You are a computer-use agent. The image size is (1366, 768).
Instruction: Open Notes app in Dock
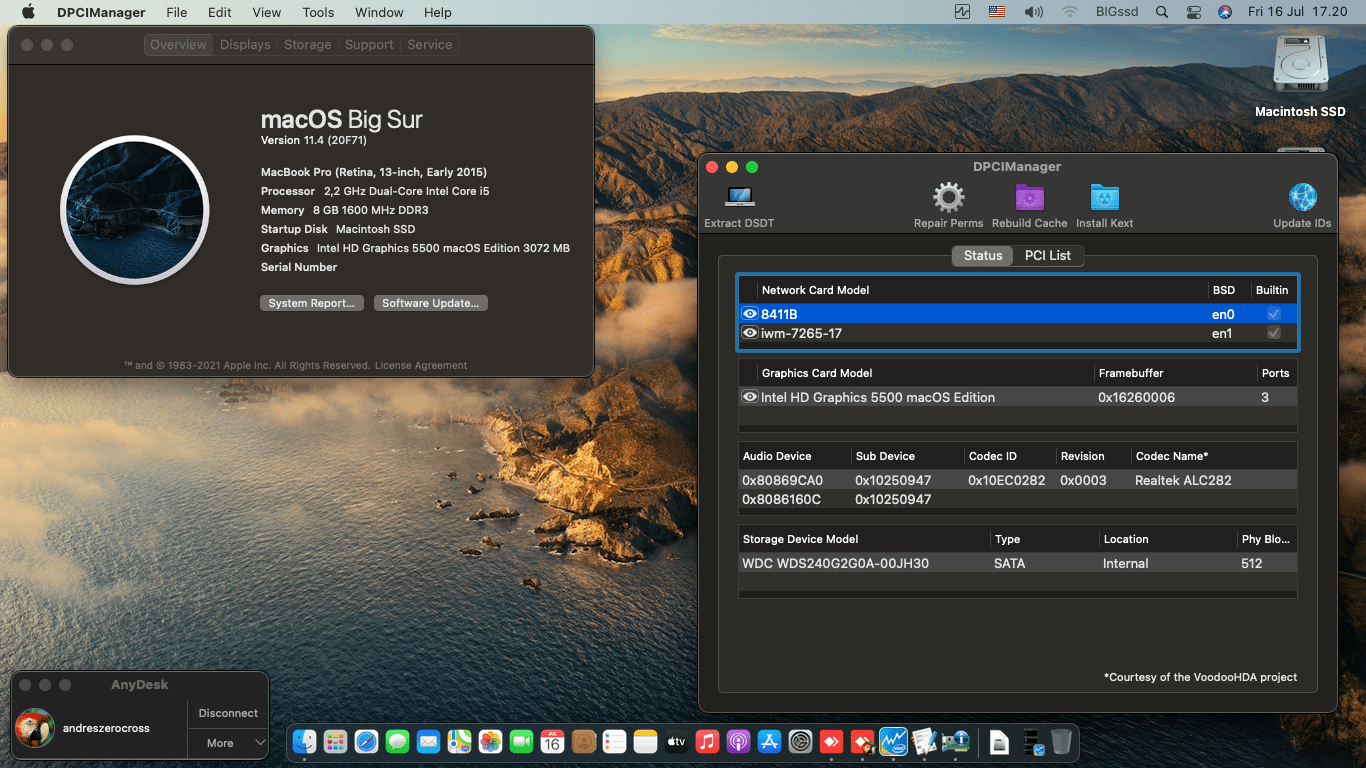coord(645,741)
